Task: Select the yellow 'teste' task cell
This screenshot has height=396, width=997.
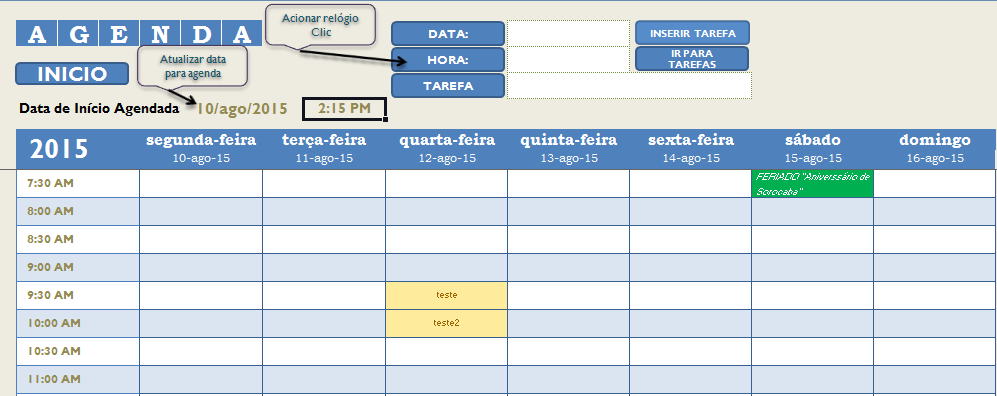Action: [x=446, y=295]
